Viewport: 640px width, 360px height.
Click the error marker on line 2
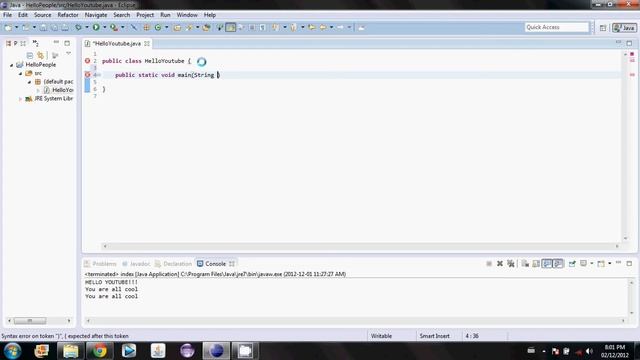tap(87, 61)
